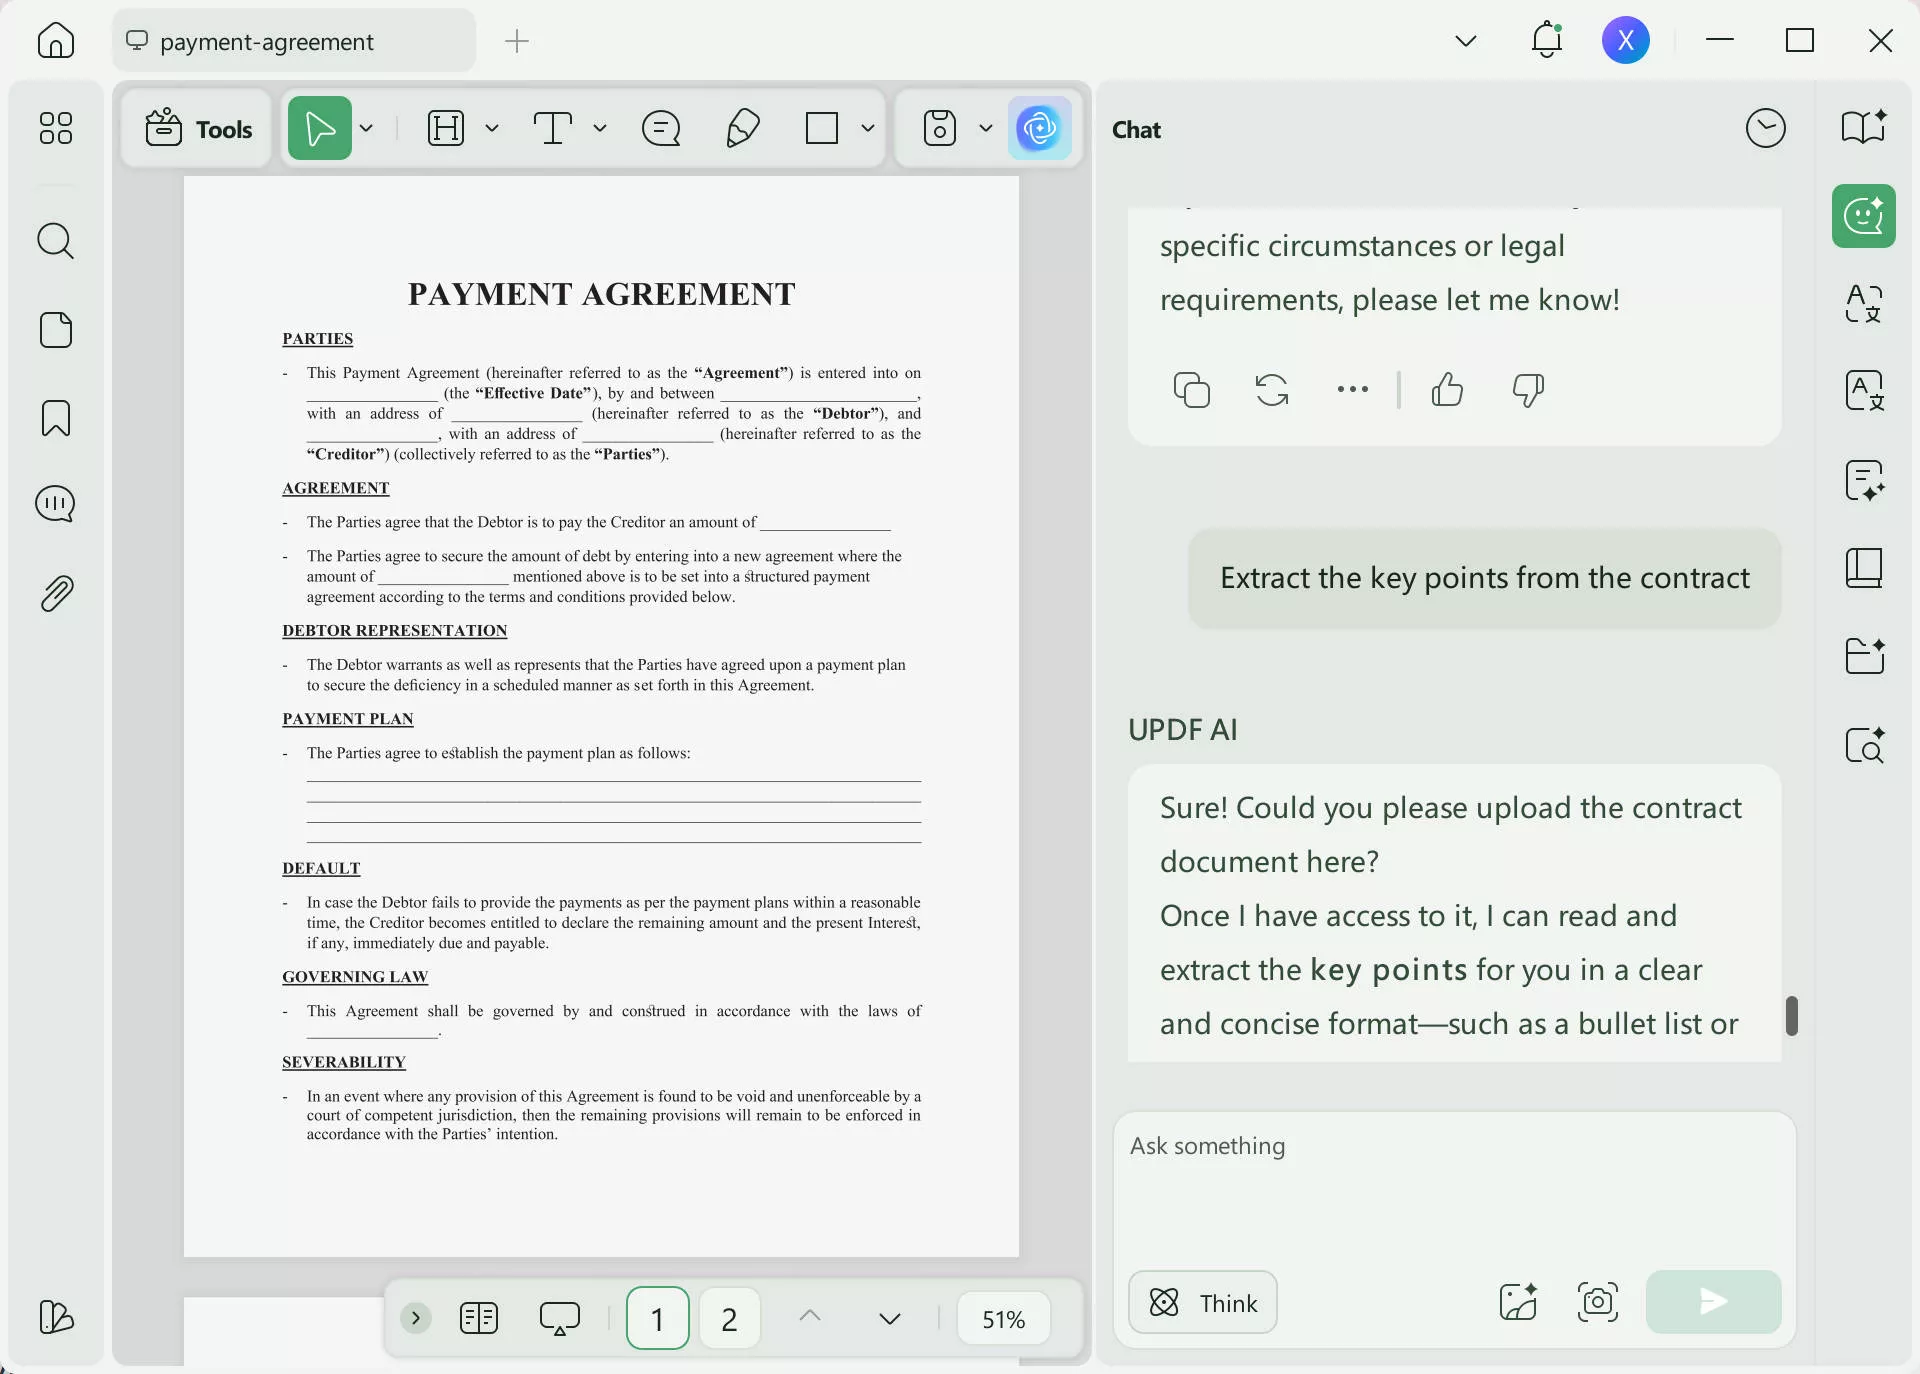
Task: Adjust the 51% zoom level control
Action: (1002, 1318)
